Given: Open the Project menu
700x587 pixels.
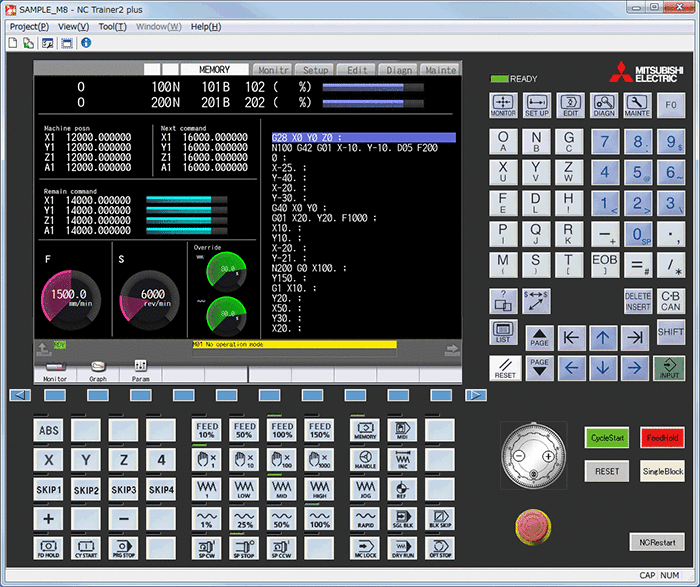Looking at the screenshot, I should click(x=29, y=26).
